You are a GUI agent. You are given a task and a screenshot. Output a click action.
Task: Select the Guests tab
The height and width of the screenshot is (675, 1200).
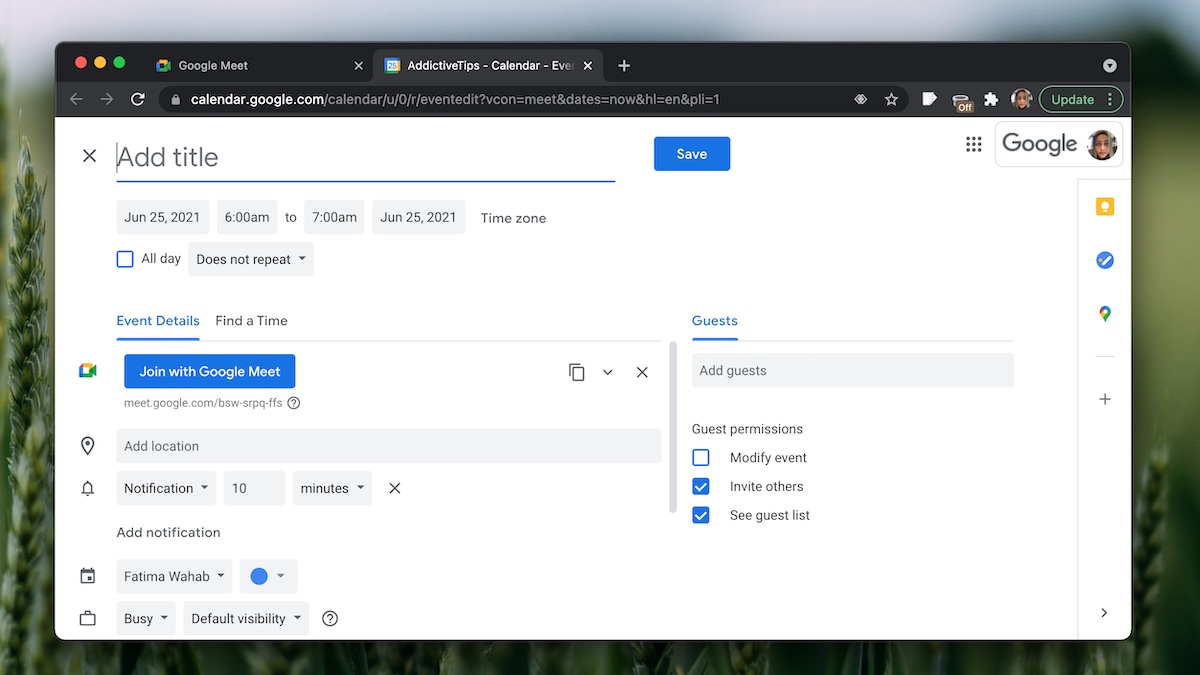click(x=715, y=321)
